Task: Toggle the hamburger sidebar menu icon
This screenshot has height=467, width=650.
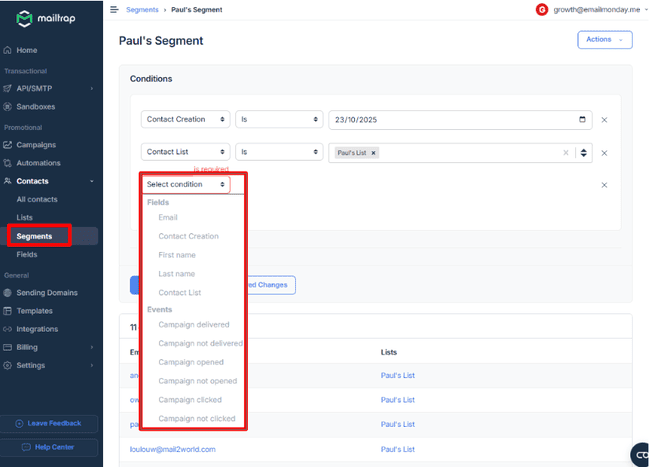Action: coord(114,10)
